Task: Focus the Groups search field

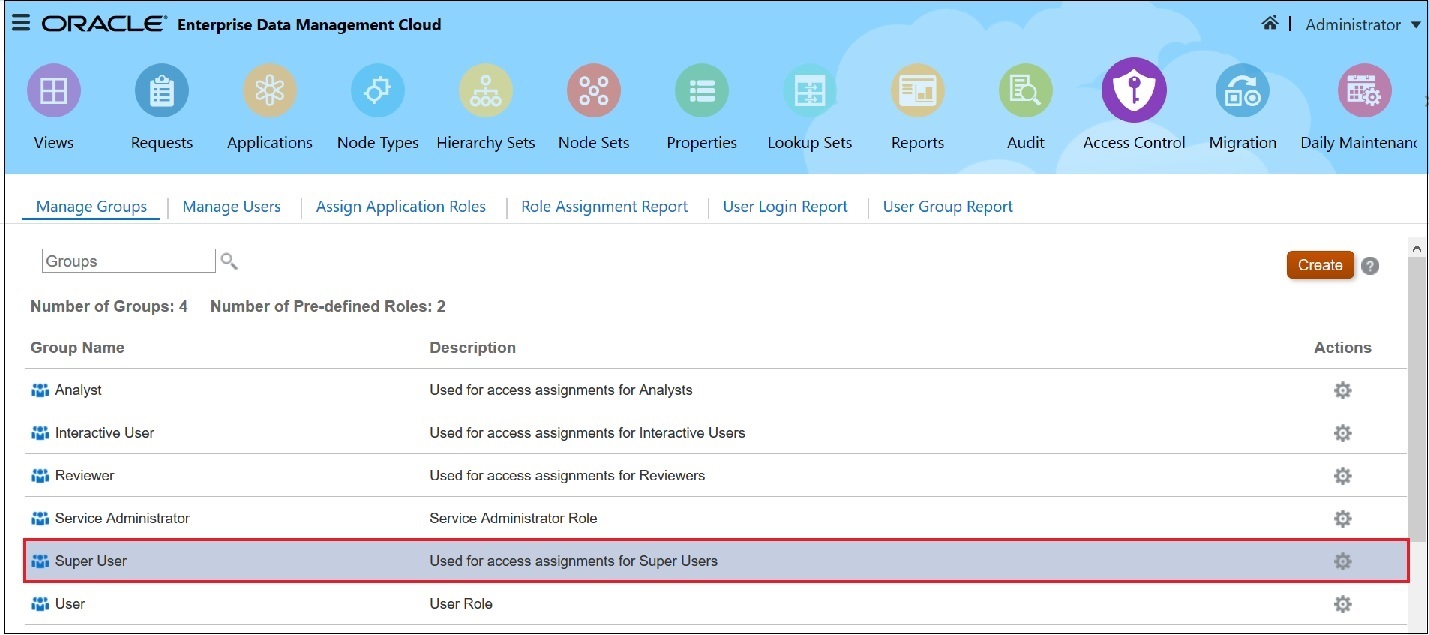Action: click(129, 261)
